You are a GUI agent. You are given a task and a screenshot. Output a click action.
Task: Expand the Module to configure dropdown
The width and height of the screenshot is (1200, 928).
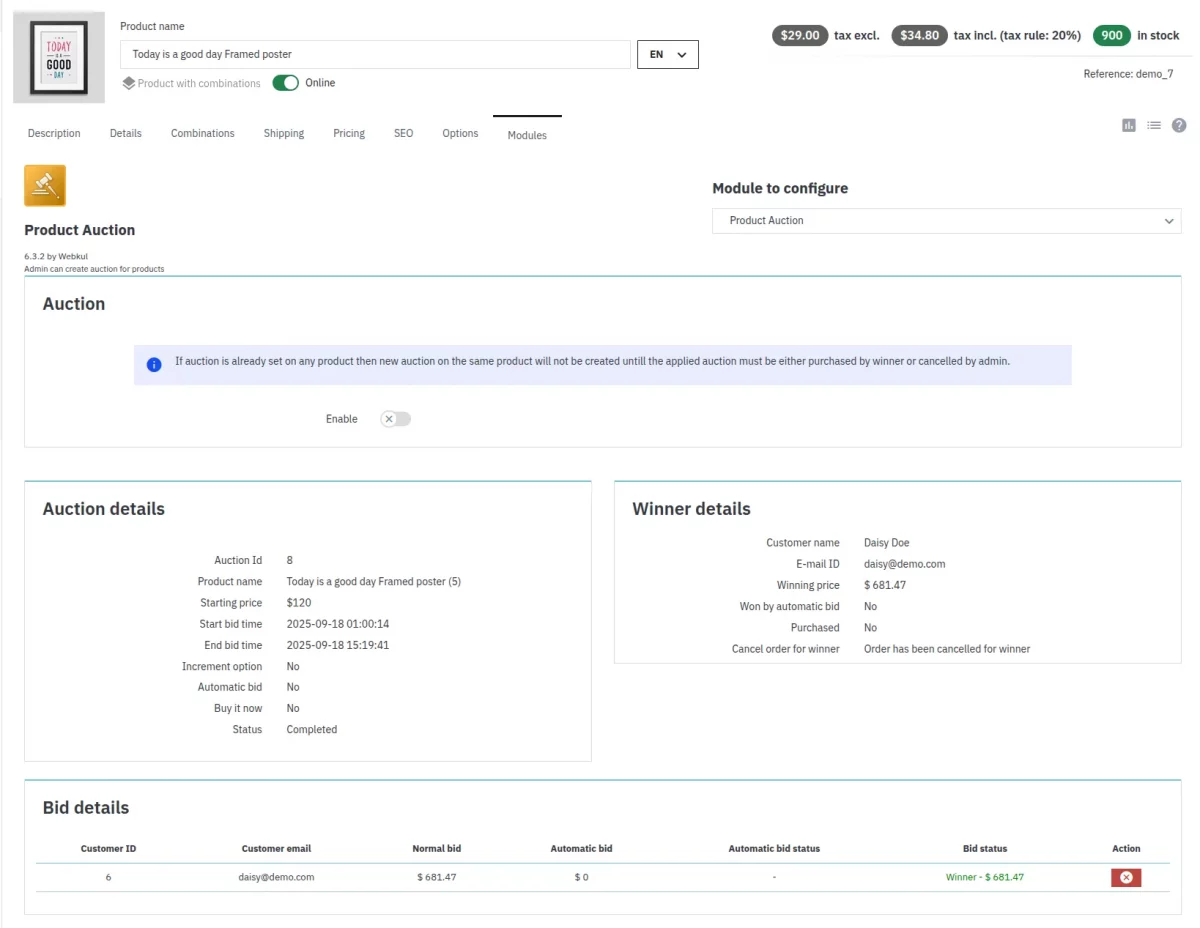(x=946, y=220)
